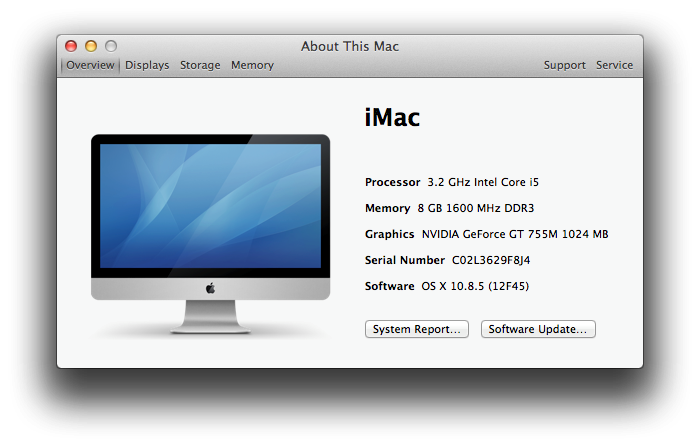
Task: Click the iMac model heading
Action: pyautogui.click(x=392, y=118)
